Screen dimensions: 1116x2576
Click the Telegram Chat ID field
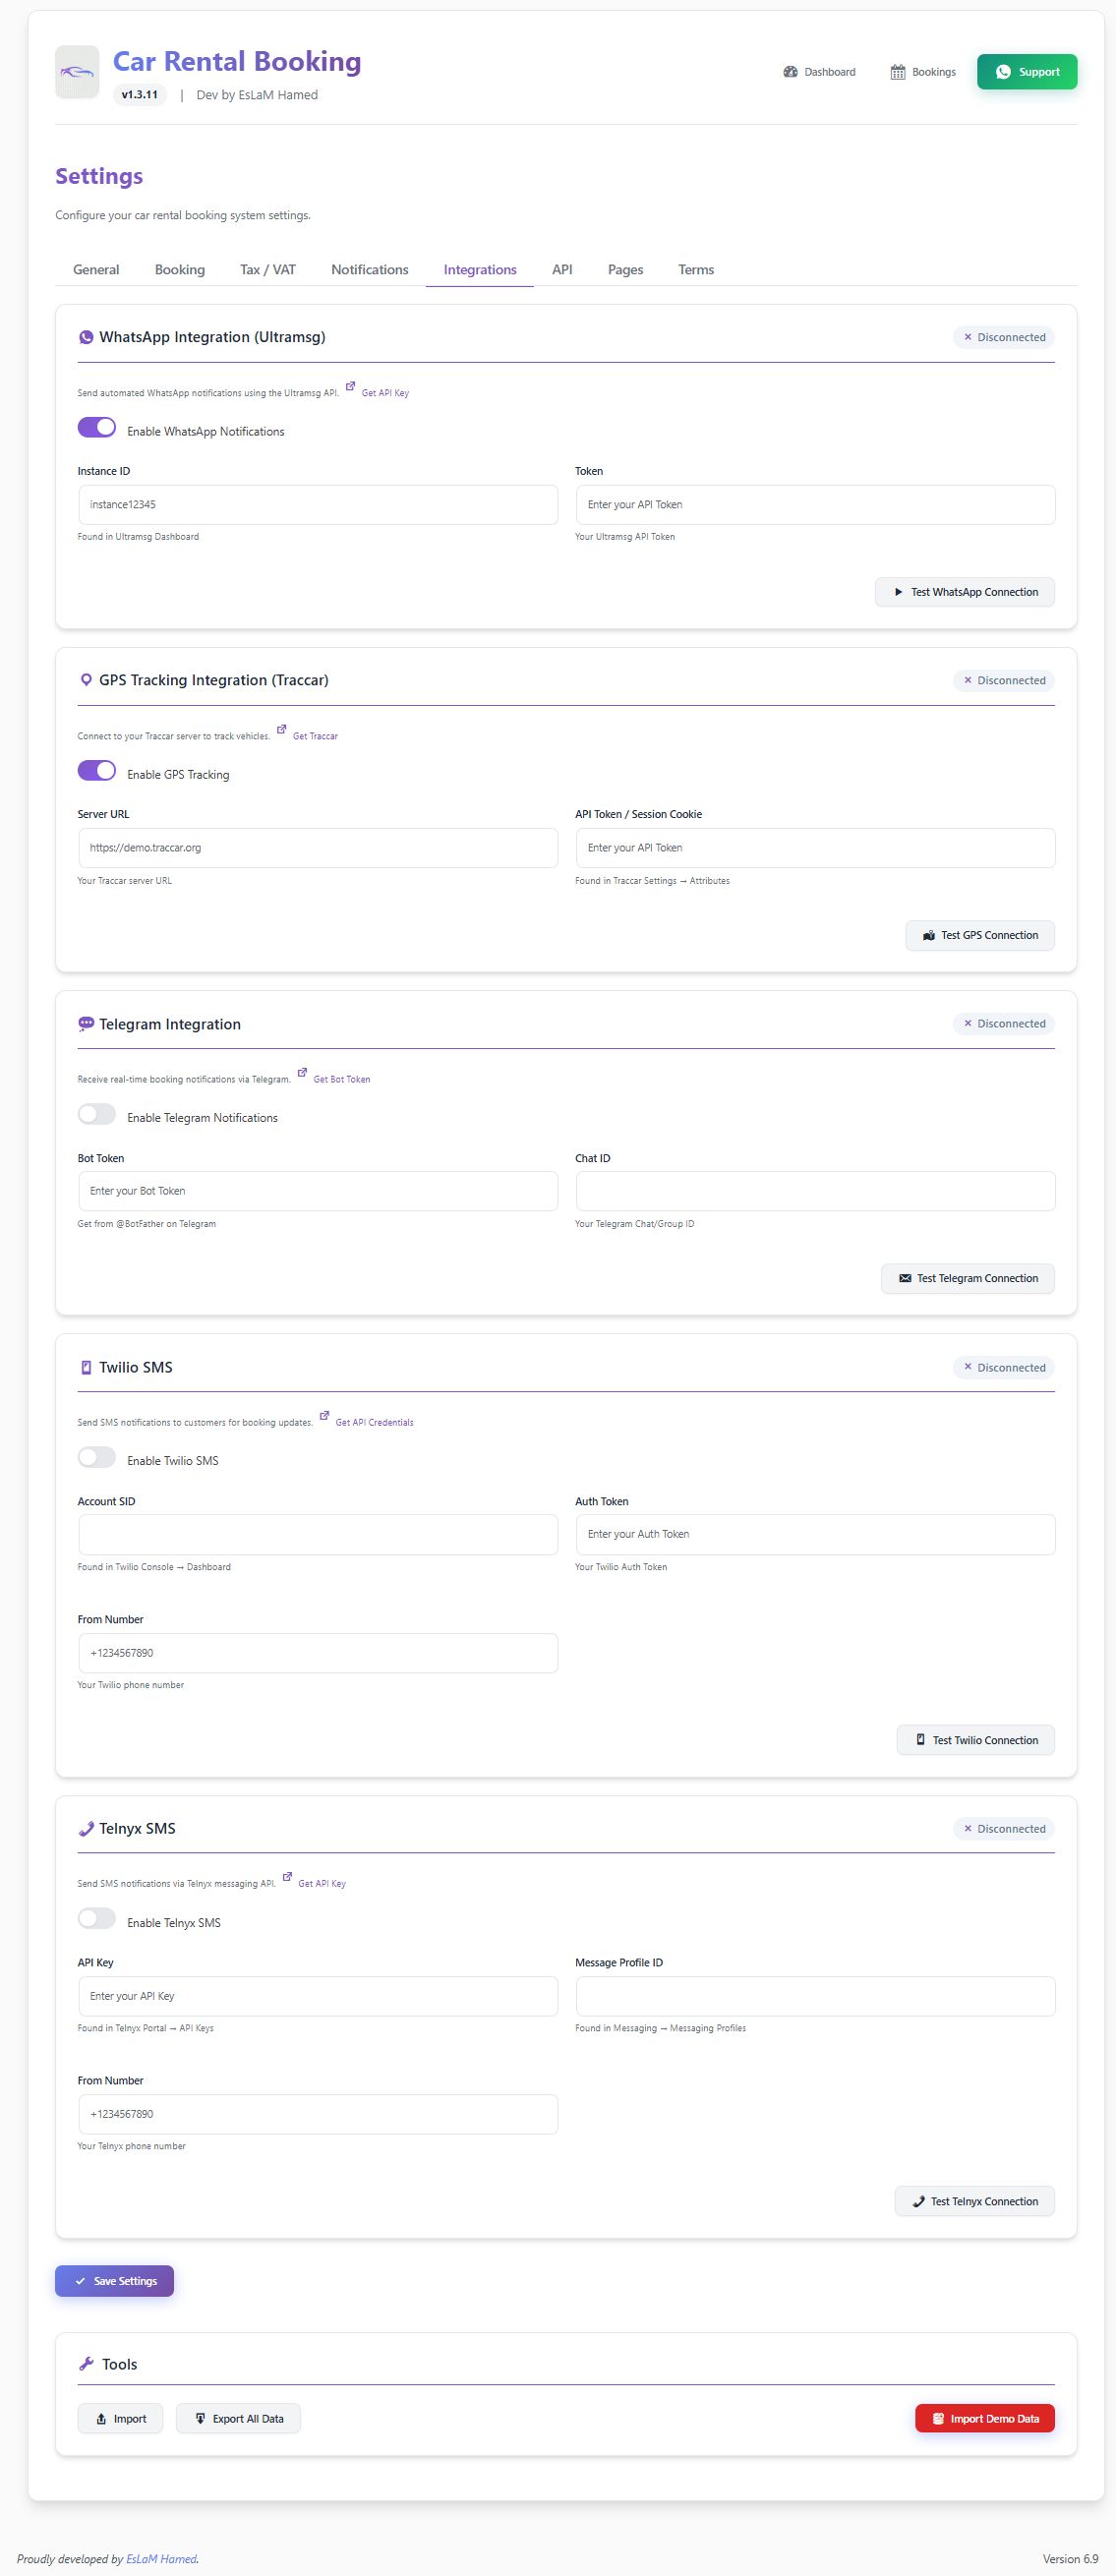point(815,1191)
